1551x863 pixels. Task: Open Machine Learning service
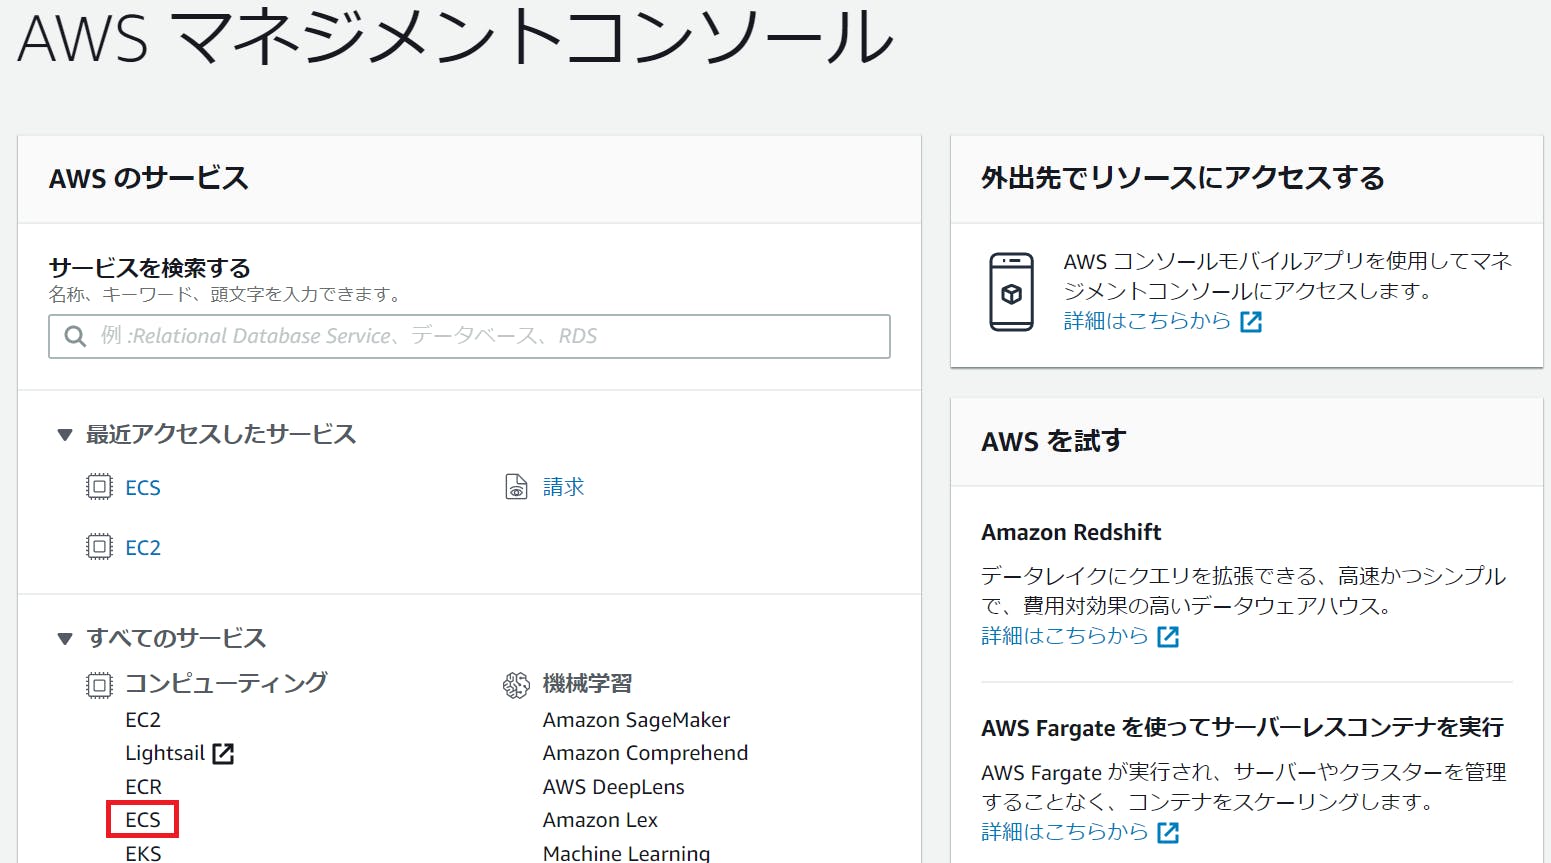[x=626, y=853]
